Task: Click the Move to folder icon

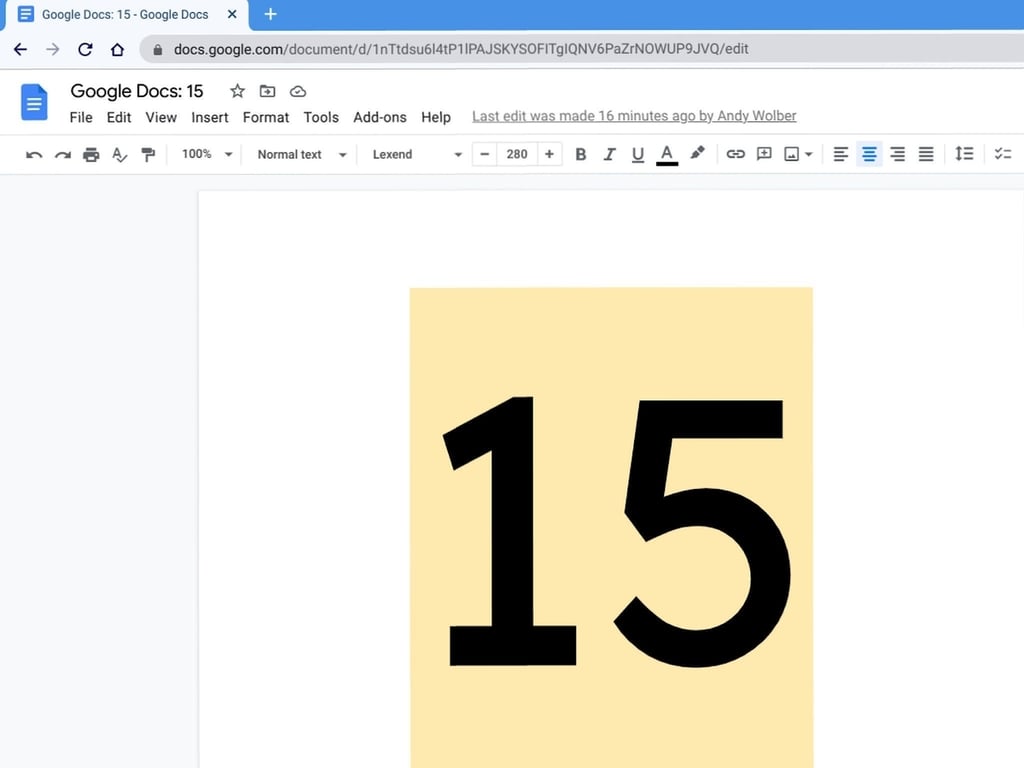Action: 267,91
